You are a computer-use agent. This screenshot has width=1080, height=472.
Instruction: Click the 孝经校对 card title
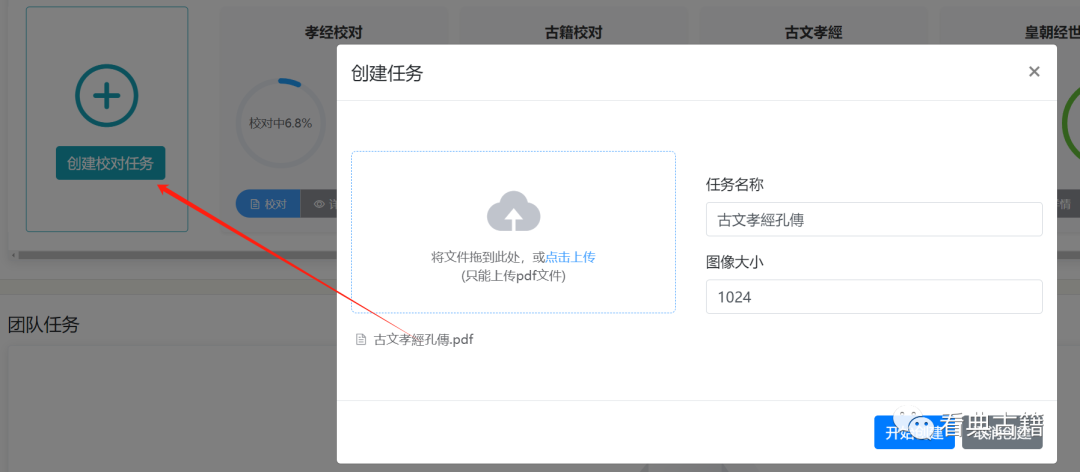coord(333,32)
